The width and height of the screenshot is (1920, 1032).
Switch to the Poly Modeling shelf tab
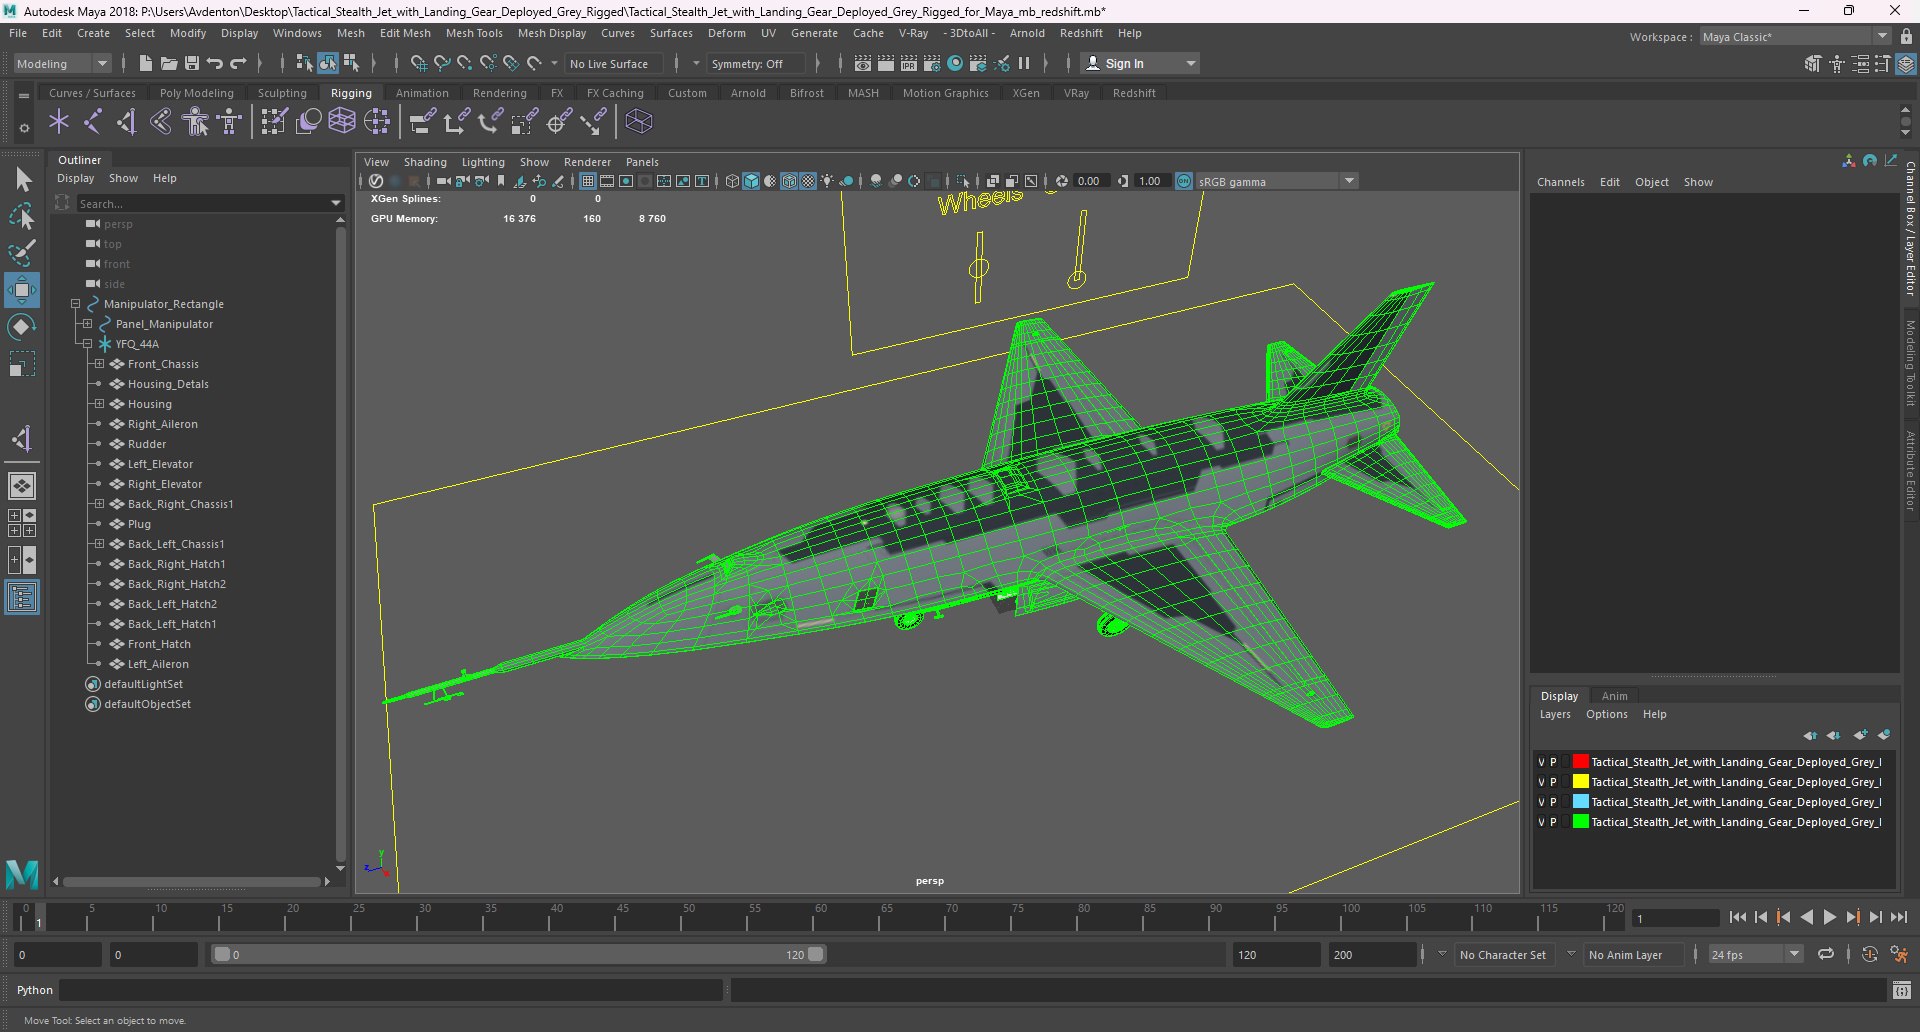tap(197, 93)
